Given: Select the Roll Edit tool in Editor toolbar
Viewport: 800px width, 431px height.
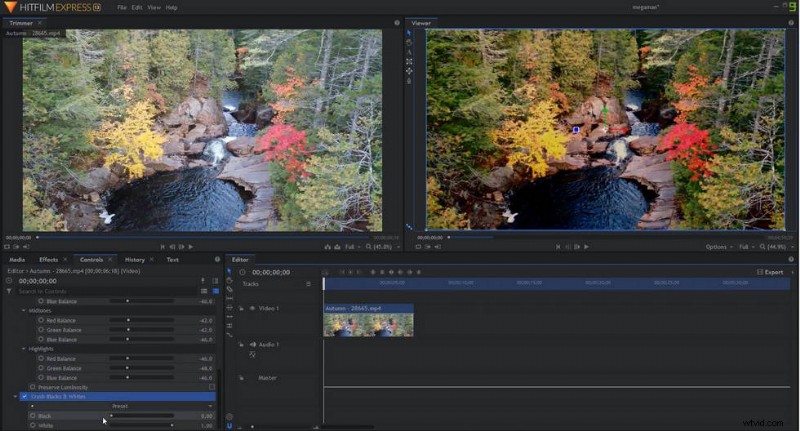Looking at the screenshot, I should 229,326.
